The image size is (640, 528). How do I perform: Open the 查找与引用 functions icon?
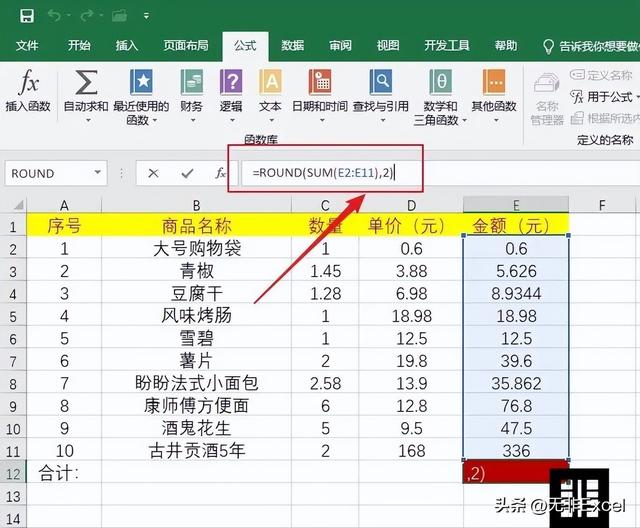pyautogui.click(x=380, y=82)
